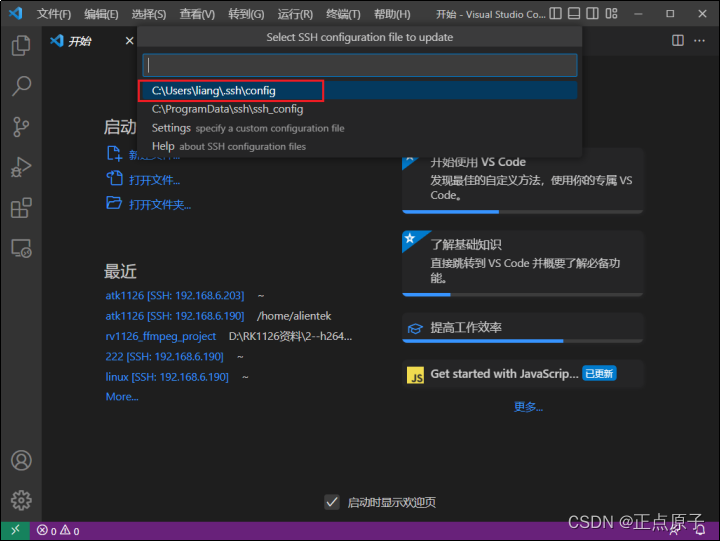The width and height of the screenshot is (721, 541).
Task: Toggle primary side bar layout icon
Action: click(x=555, y=14)
